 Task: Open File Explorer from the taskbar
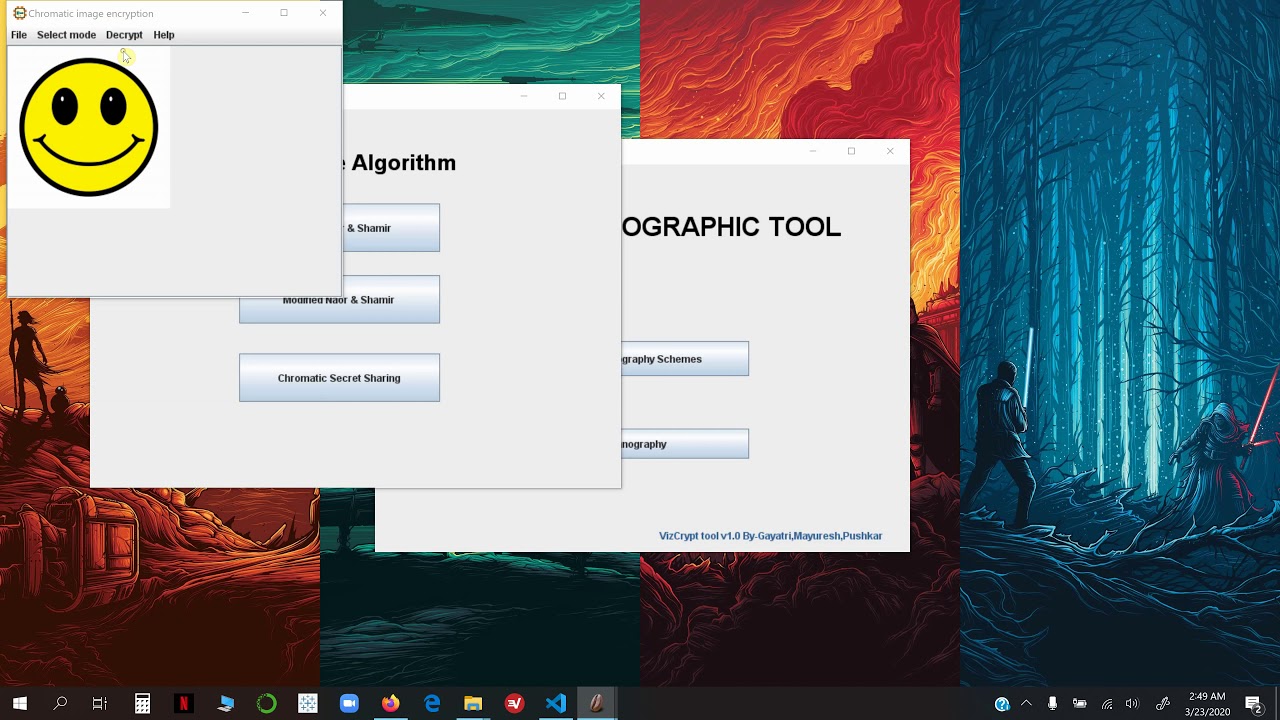pos(473,704)
